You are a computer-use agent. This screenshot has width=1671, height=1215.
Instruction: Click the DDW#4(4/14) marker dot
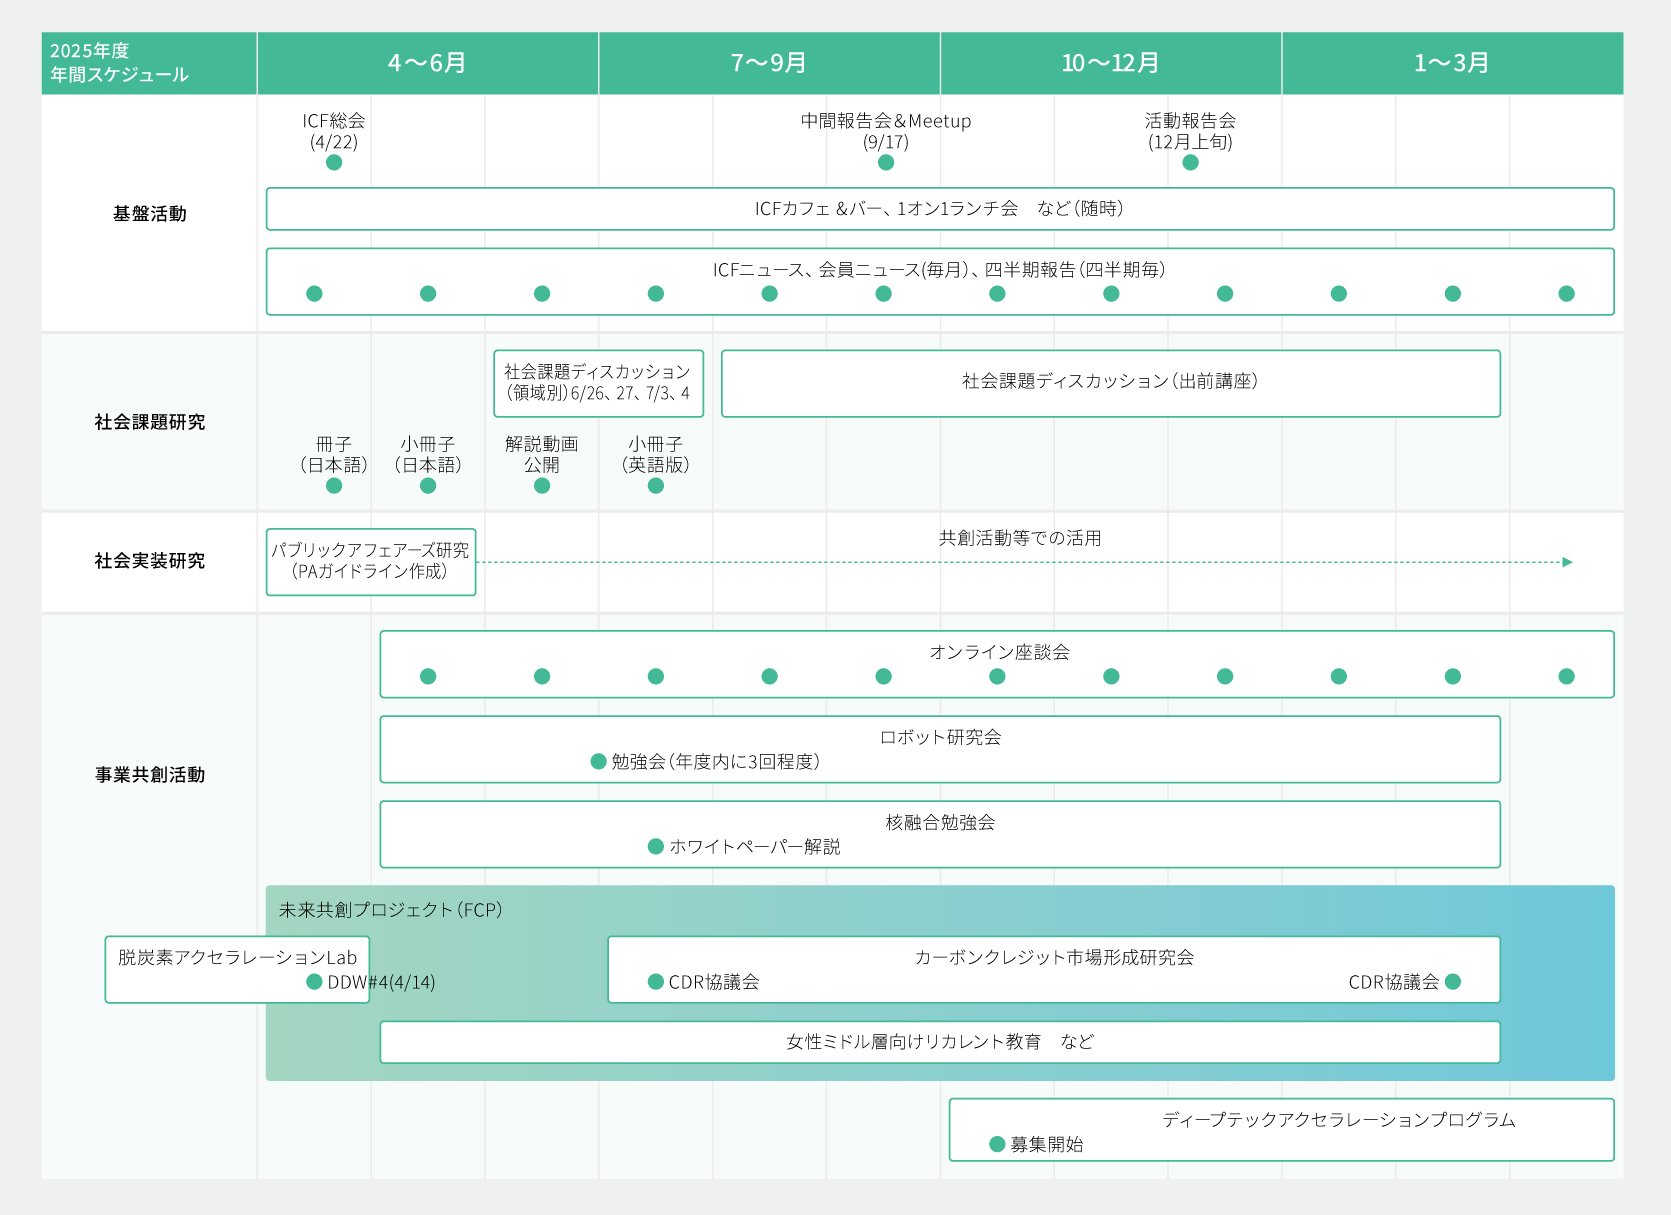tap(314, 982)
